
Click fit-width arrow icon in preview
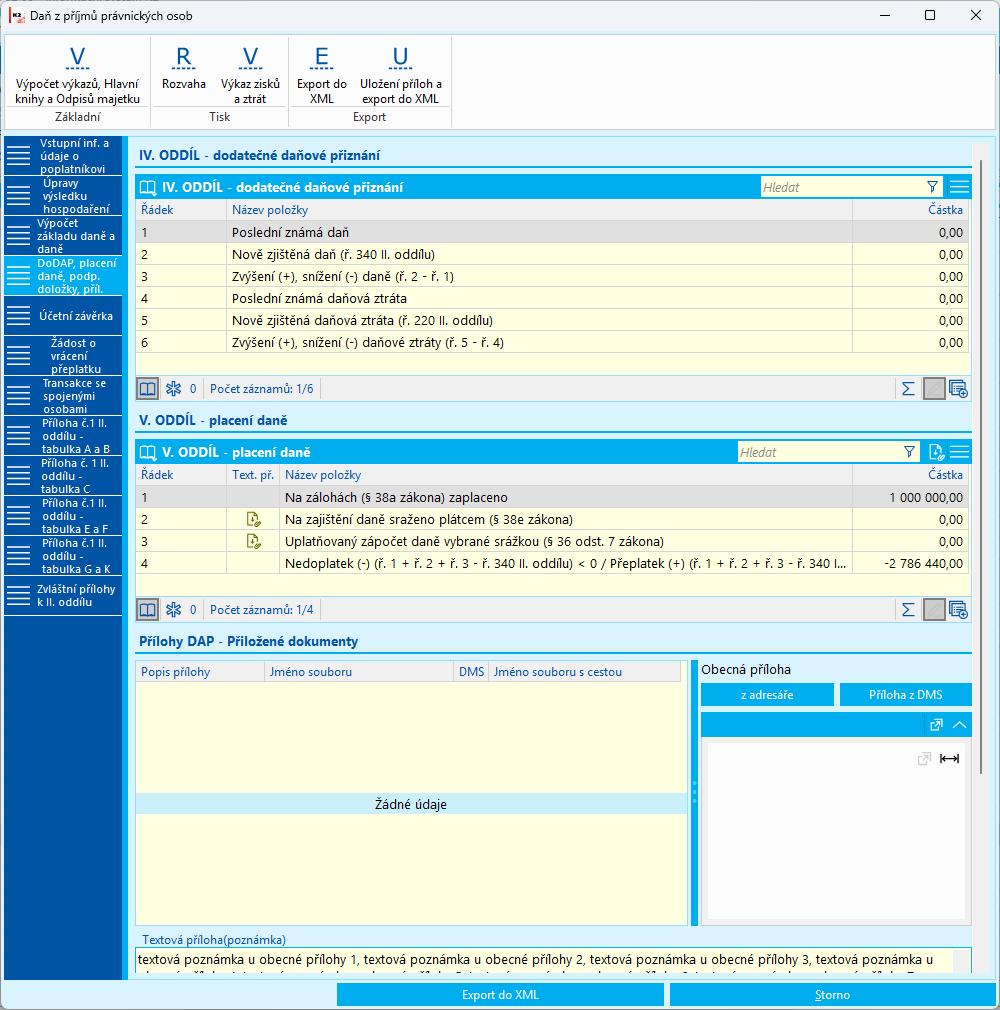949,758
